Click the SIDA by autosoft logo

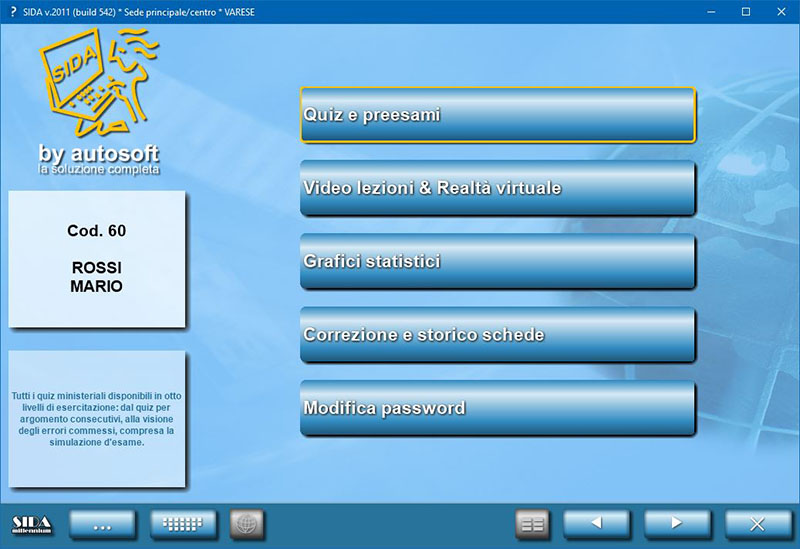pyautogui.click(x=98, y=100)
